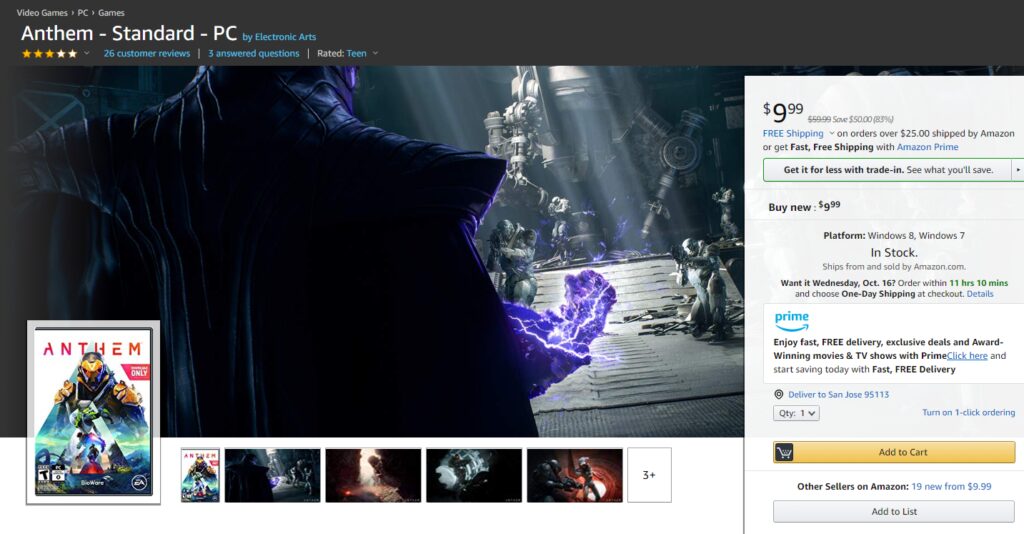
Task: Select the purple lightning scene thumbnail
Action: (272, 475)
